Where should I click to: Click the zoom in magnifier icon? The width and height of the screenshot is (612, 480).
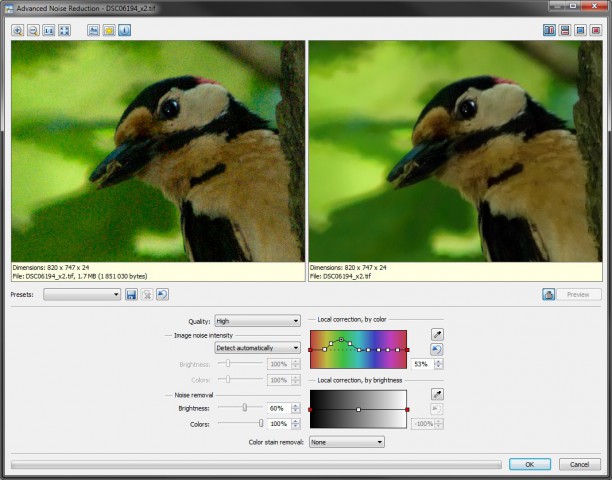click(x=17, y=30)
